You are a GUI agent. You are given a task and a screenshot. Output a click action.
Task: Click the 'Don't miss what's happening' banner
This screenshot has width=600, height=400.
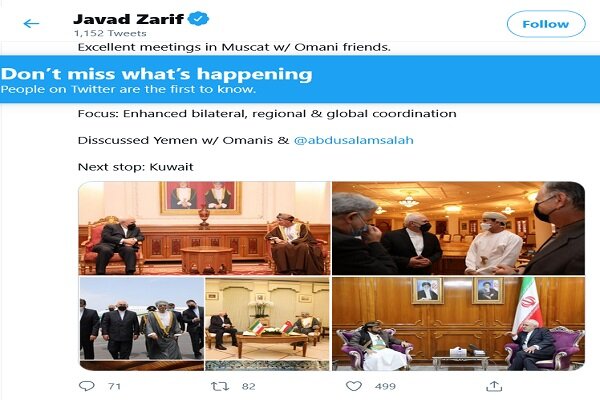(x=300, y=79)
